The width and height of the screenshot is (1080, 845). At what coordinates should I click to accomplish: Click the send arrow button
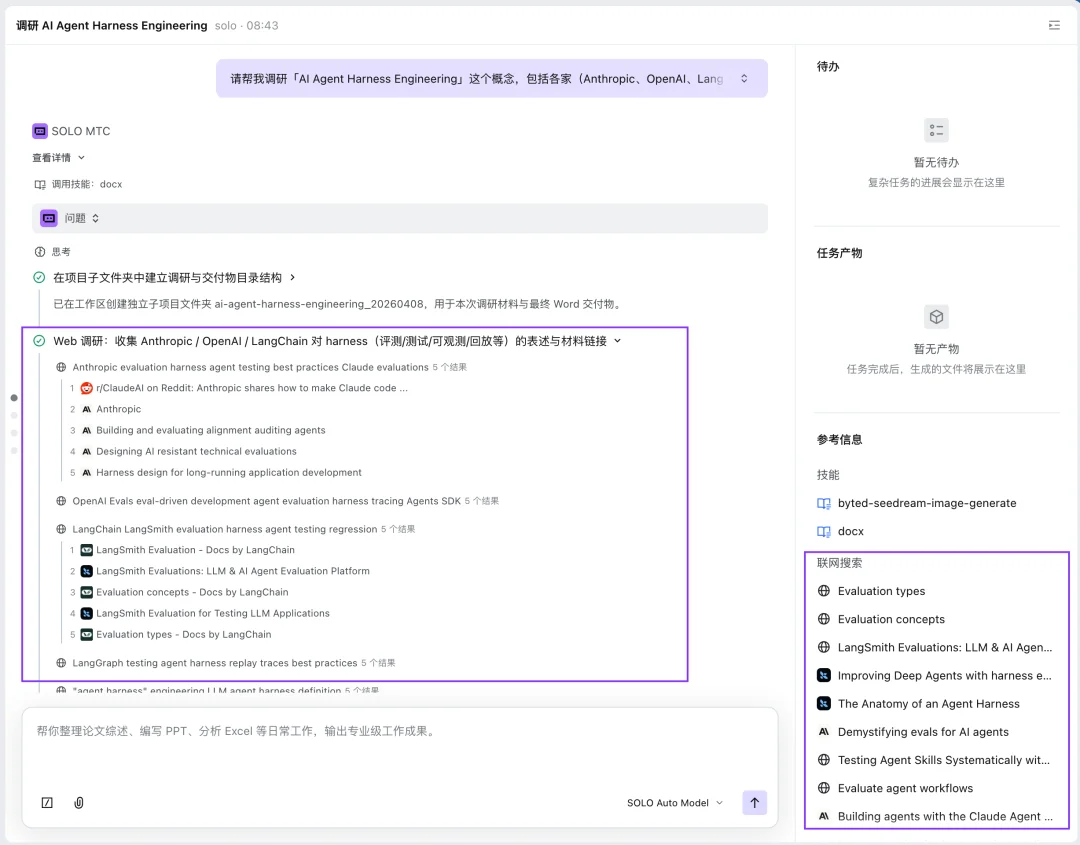pyautogui.click(x=755, y=803)
